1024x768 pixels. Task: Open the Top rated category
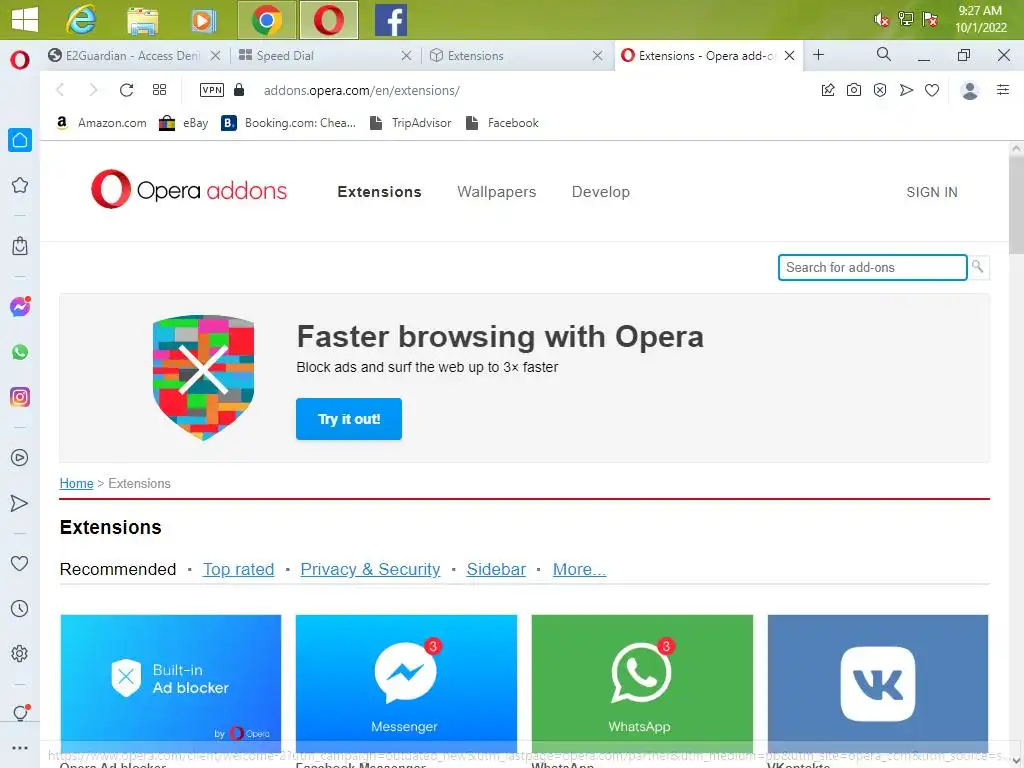point(238,569)
